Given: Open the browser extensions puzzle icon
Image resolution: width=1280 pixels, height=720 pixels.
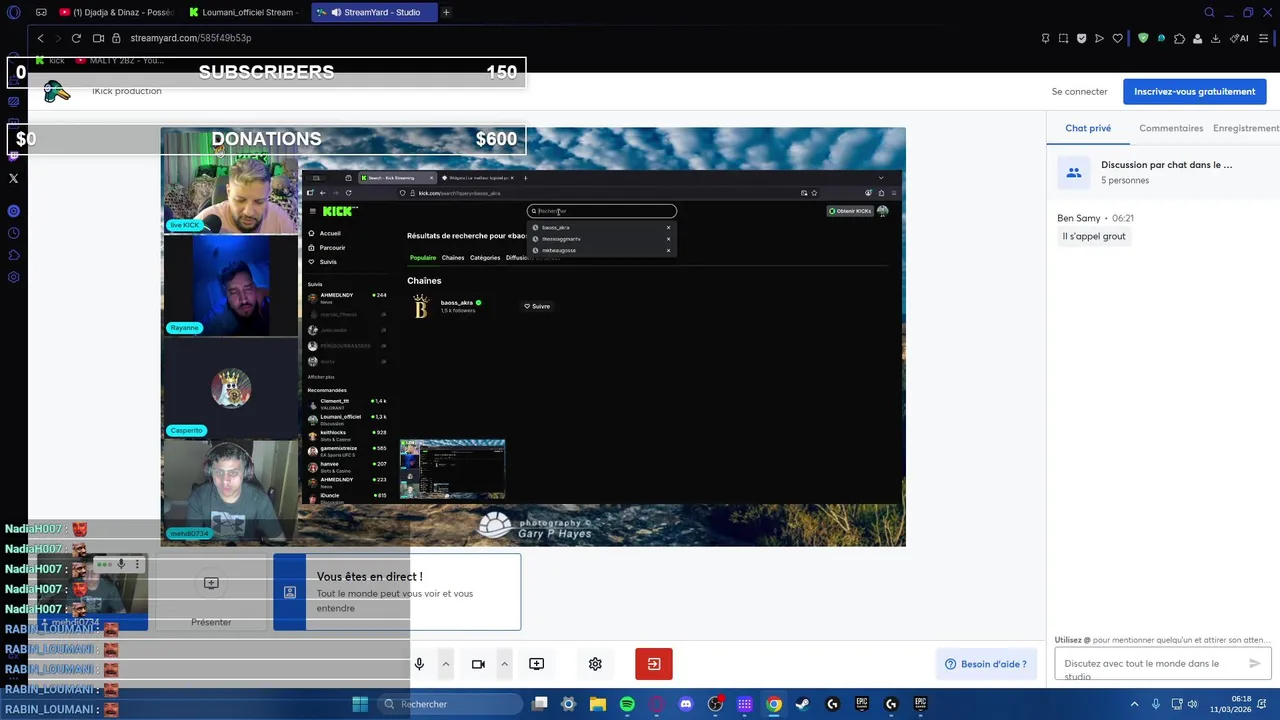Looking at the screenshot, I should click(1180, 38).
